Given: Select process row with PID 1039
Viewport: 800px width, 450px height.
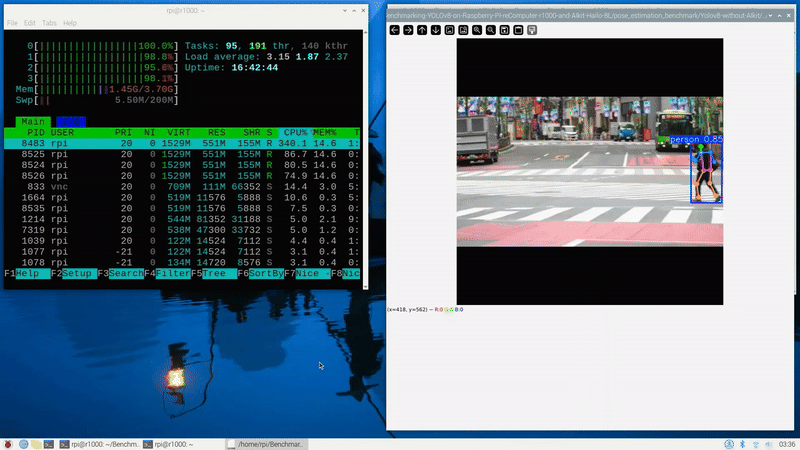Looking at the screenshot, I should (182, 241).
